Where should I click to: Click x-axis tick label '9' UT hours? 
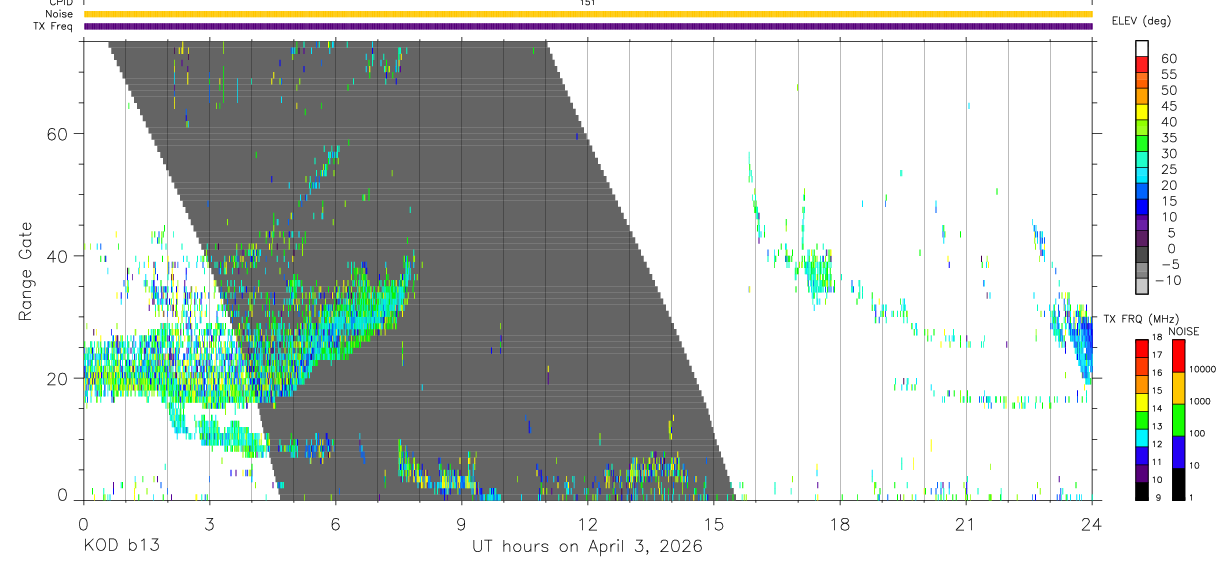tap(462, 524)
